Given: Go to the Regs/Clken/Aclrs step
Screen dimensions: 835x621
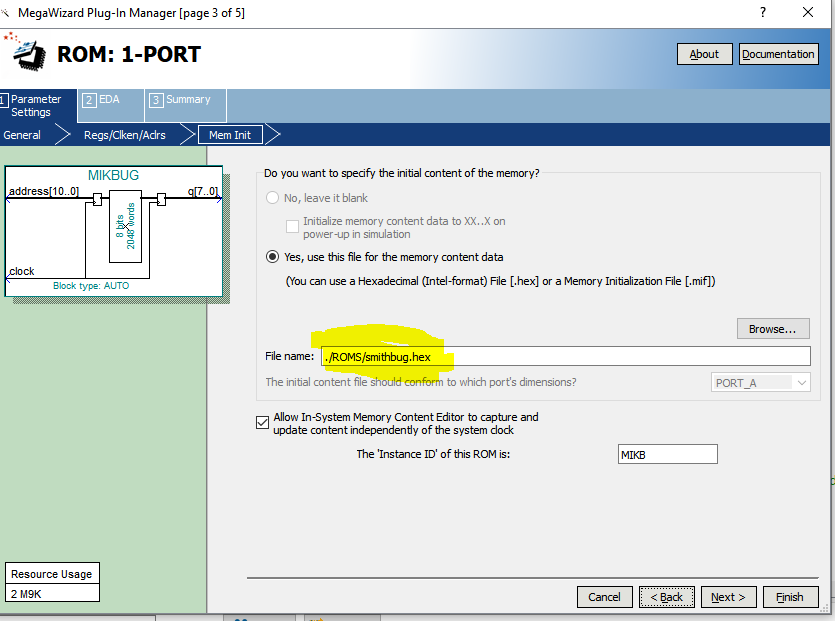Looking at the screenshot, I should (x=124, y=135).
